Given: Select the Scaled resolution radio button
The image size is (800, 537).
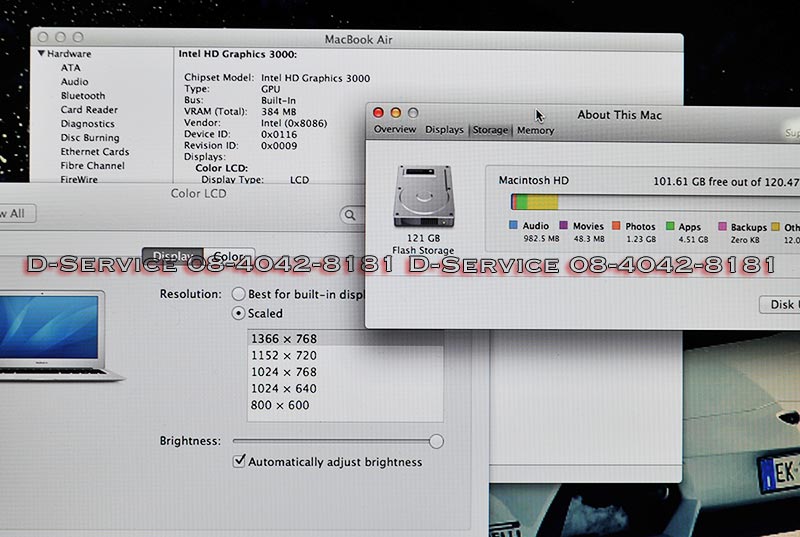Looking at the screenshot, I should point(238,313).
